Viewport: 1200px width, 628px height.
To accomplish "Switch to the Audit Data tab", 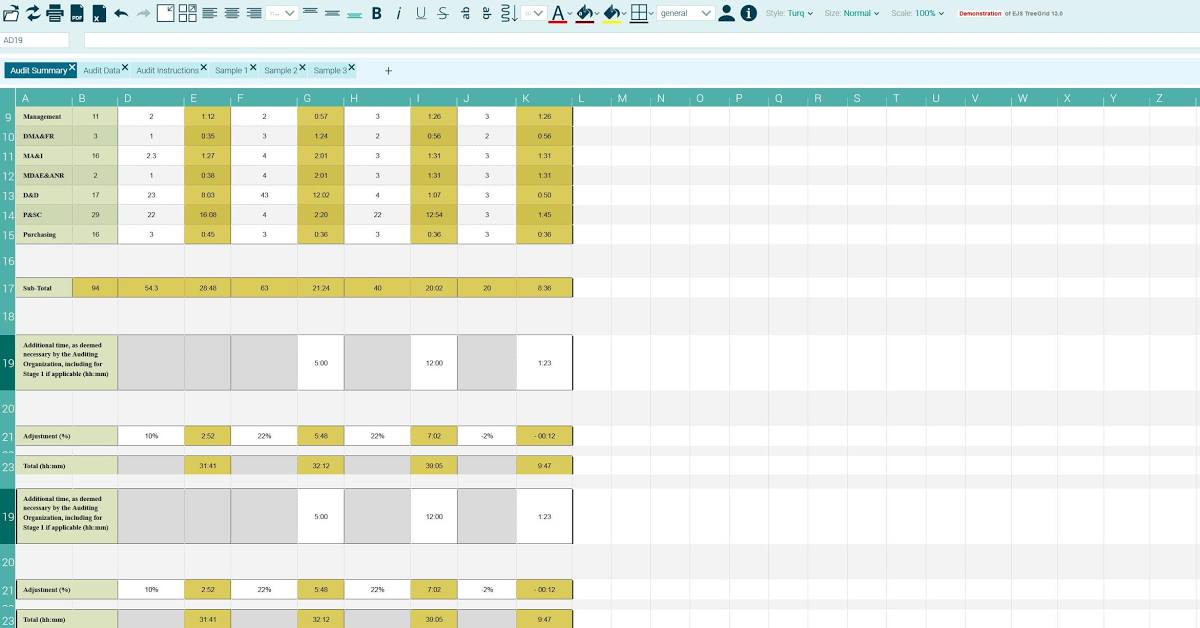I will (101, 70).
